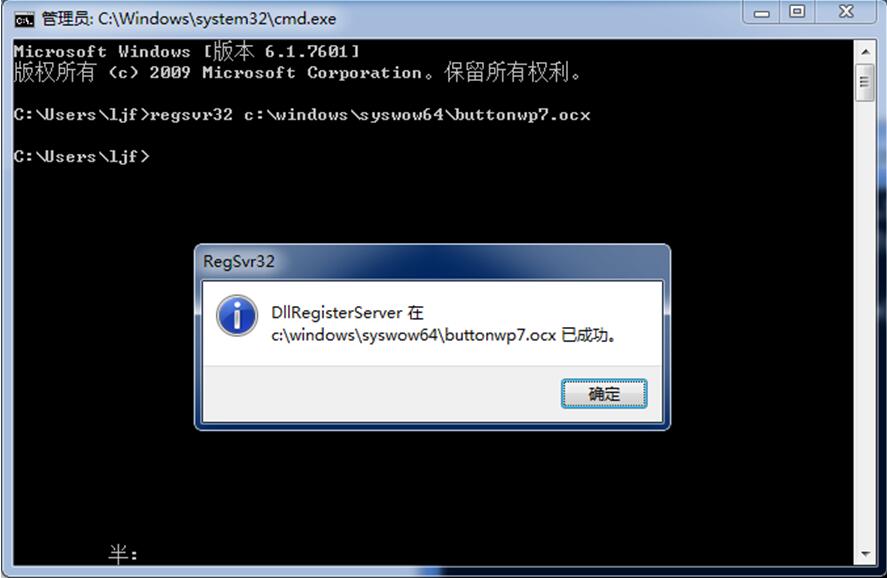Click the 半: IME indicator at console bottom

123,554
